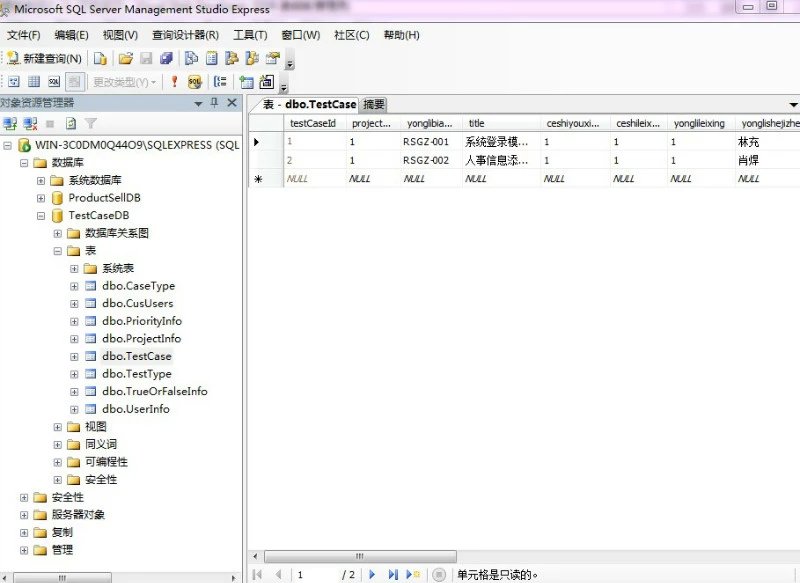Select the dbo.TrueOrFalseInfo table
The height and width of the screenshot is (583, 800).
tap(155, 392)
